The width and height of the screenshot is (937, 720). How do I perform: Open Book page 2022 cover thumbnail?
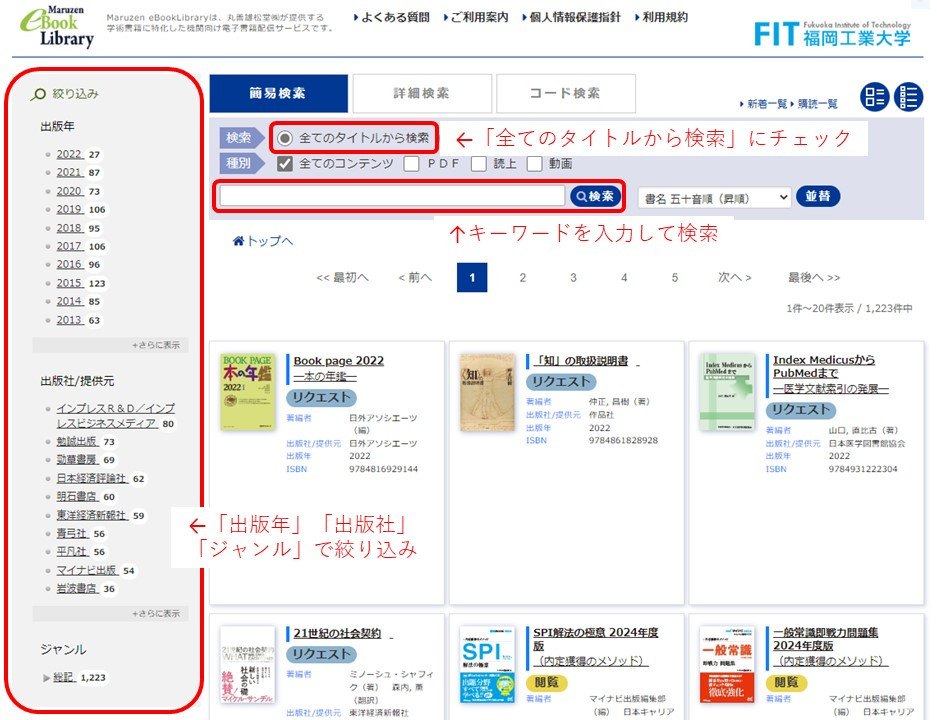tap(247, 391)
